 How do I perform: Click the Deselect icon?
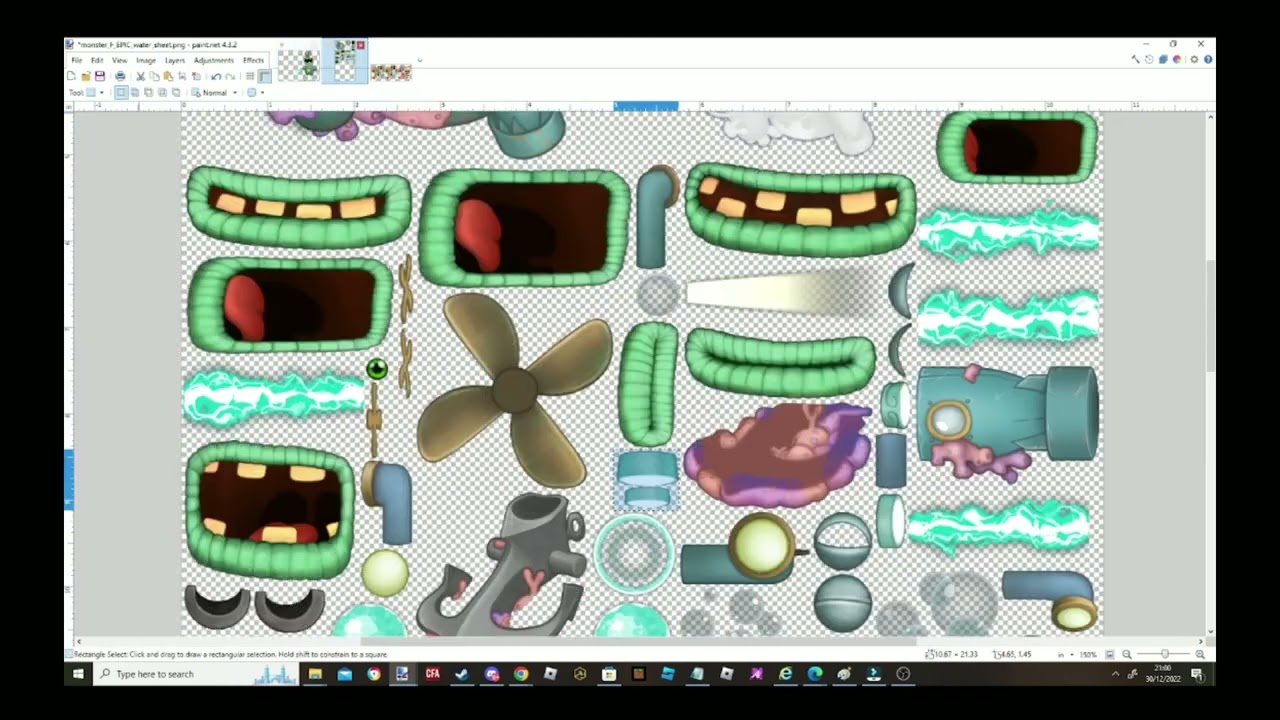[x=196, y=76]
